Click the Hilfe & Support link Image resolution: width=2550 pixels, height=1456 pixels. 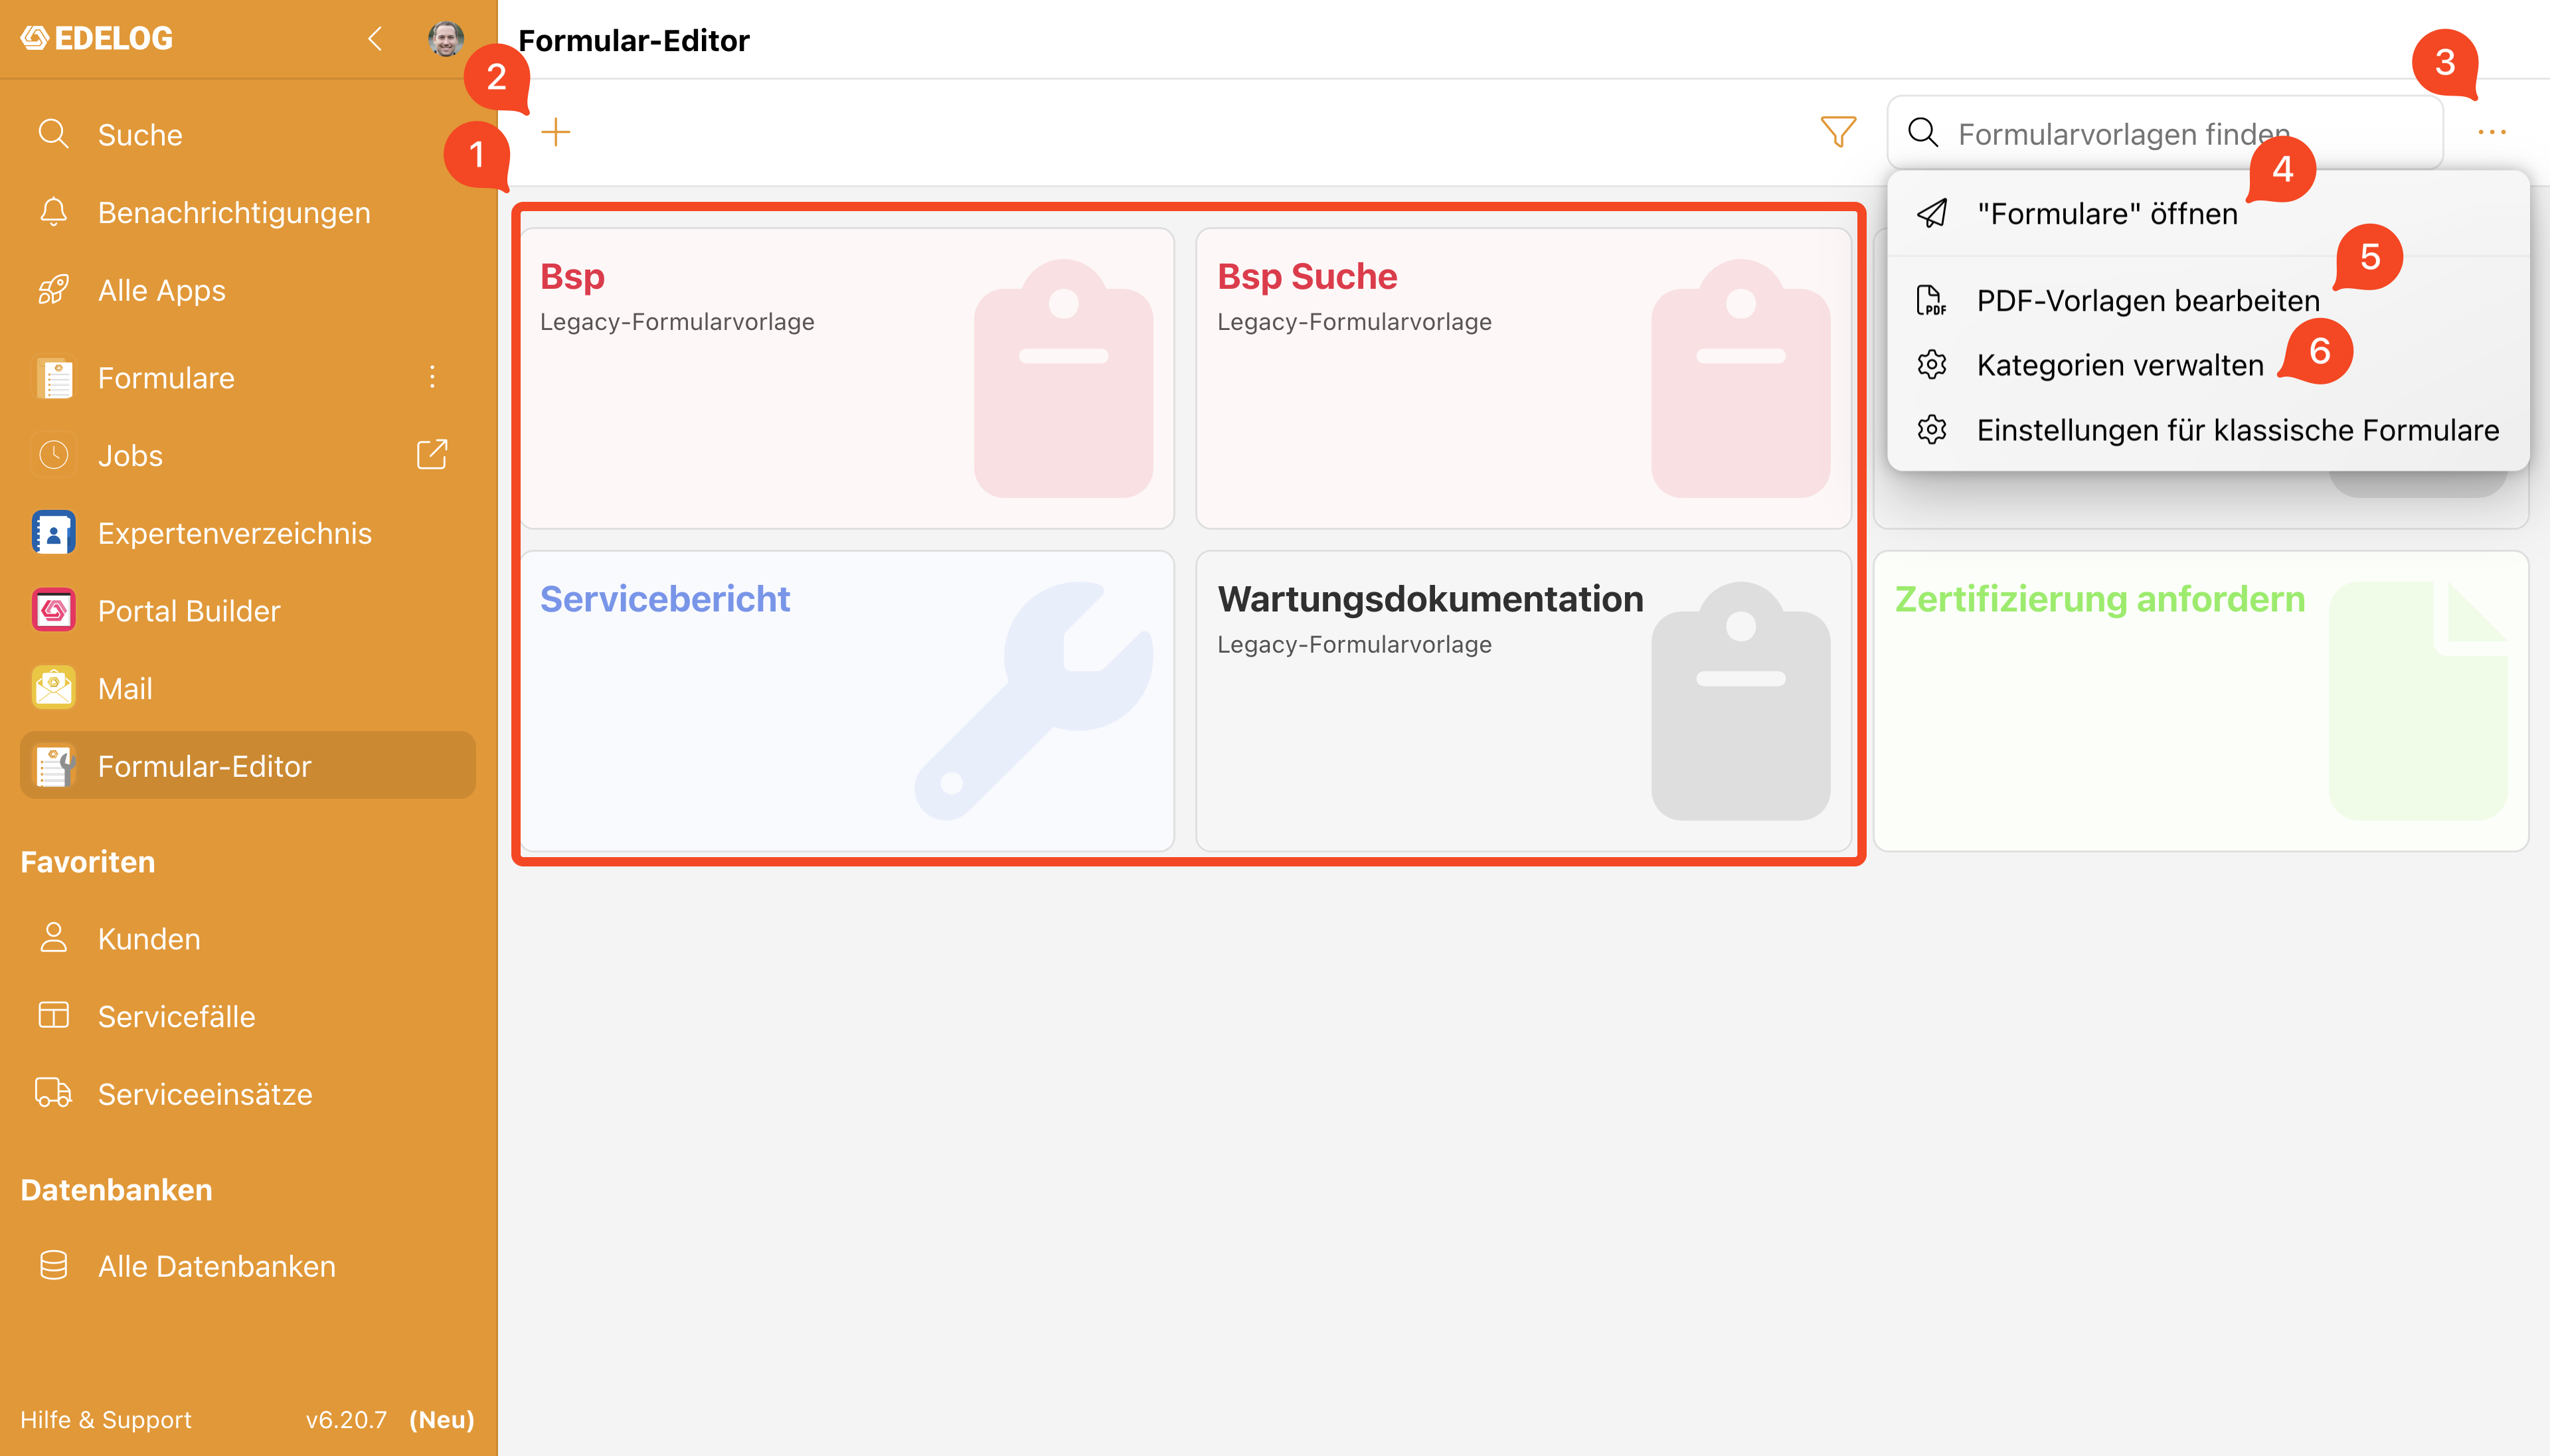pos(106,1419)
